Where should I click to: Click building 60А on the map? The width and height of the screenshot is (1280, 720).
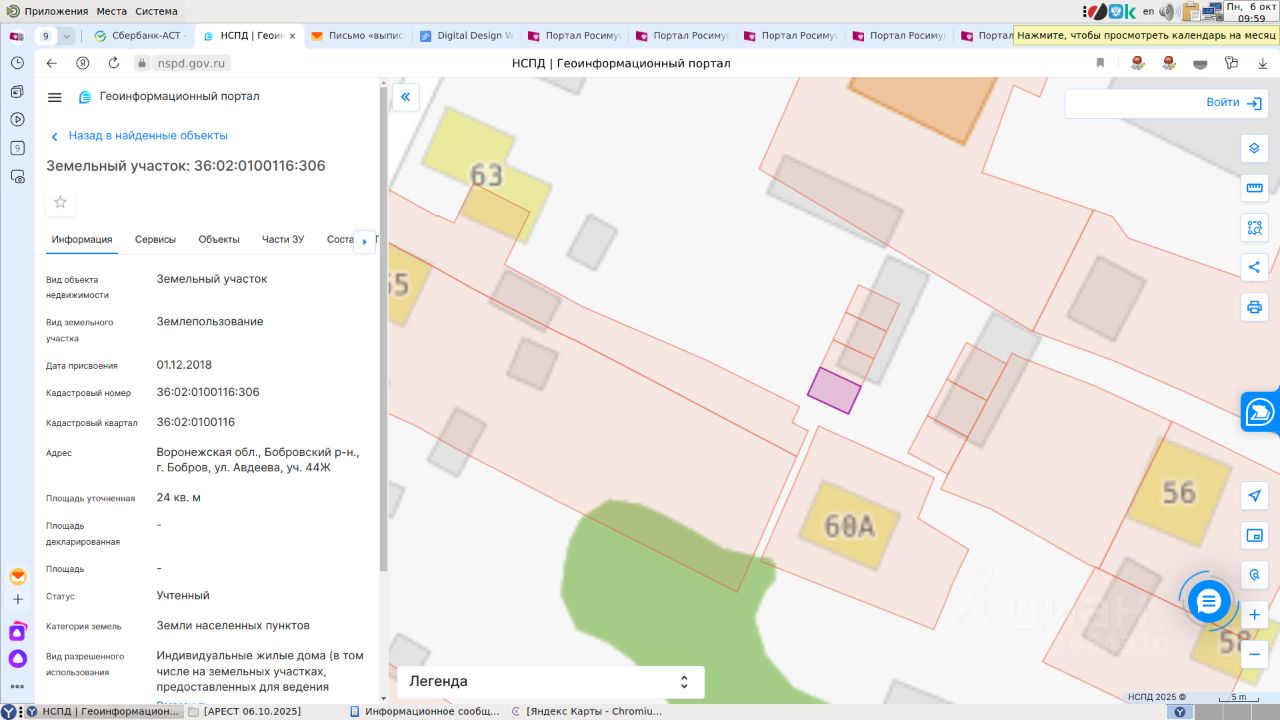click(x=849, y=526)
